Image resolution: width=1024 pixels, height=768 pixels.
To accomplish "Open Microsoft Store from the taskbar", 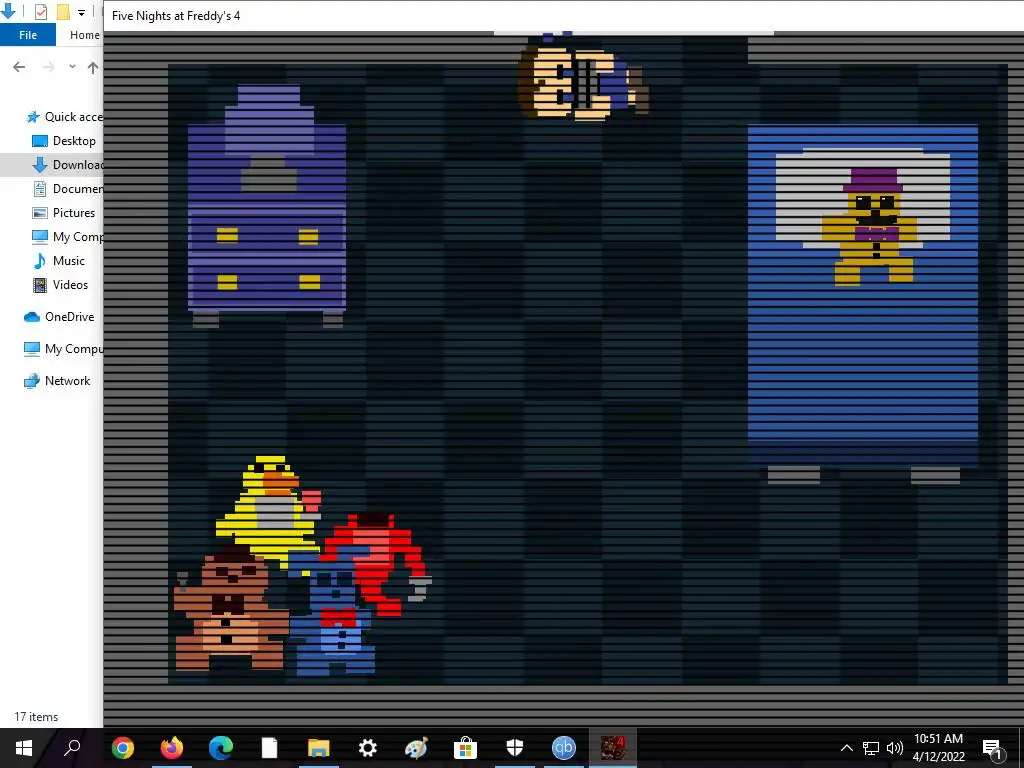I will point(466,747).
